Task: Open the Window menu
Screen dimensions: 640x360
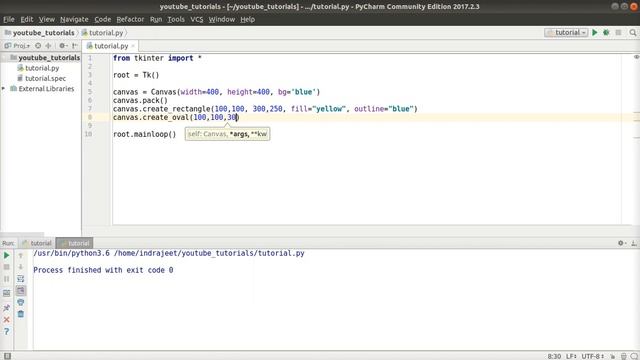Action: pyautogui.click(x=222, y=19)
